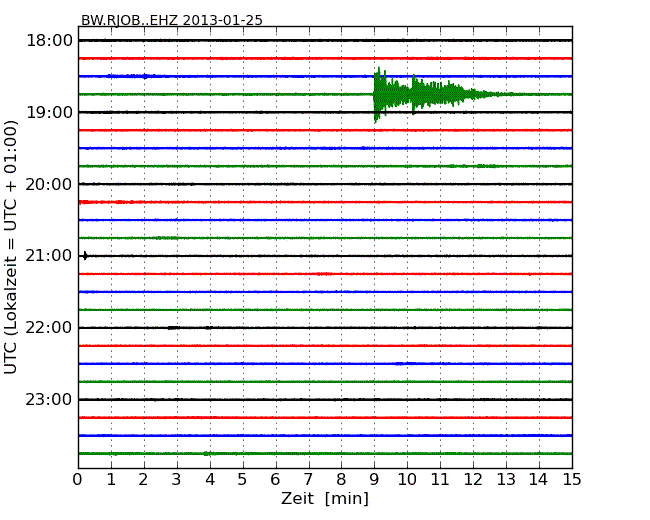
Task: Click x-axis tick label 3
Action: pyautogui.click(x=177, y=479)
